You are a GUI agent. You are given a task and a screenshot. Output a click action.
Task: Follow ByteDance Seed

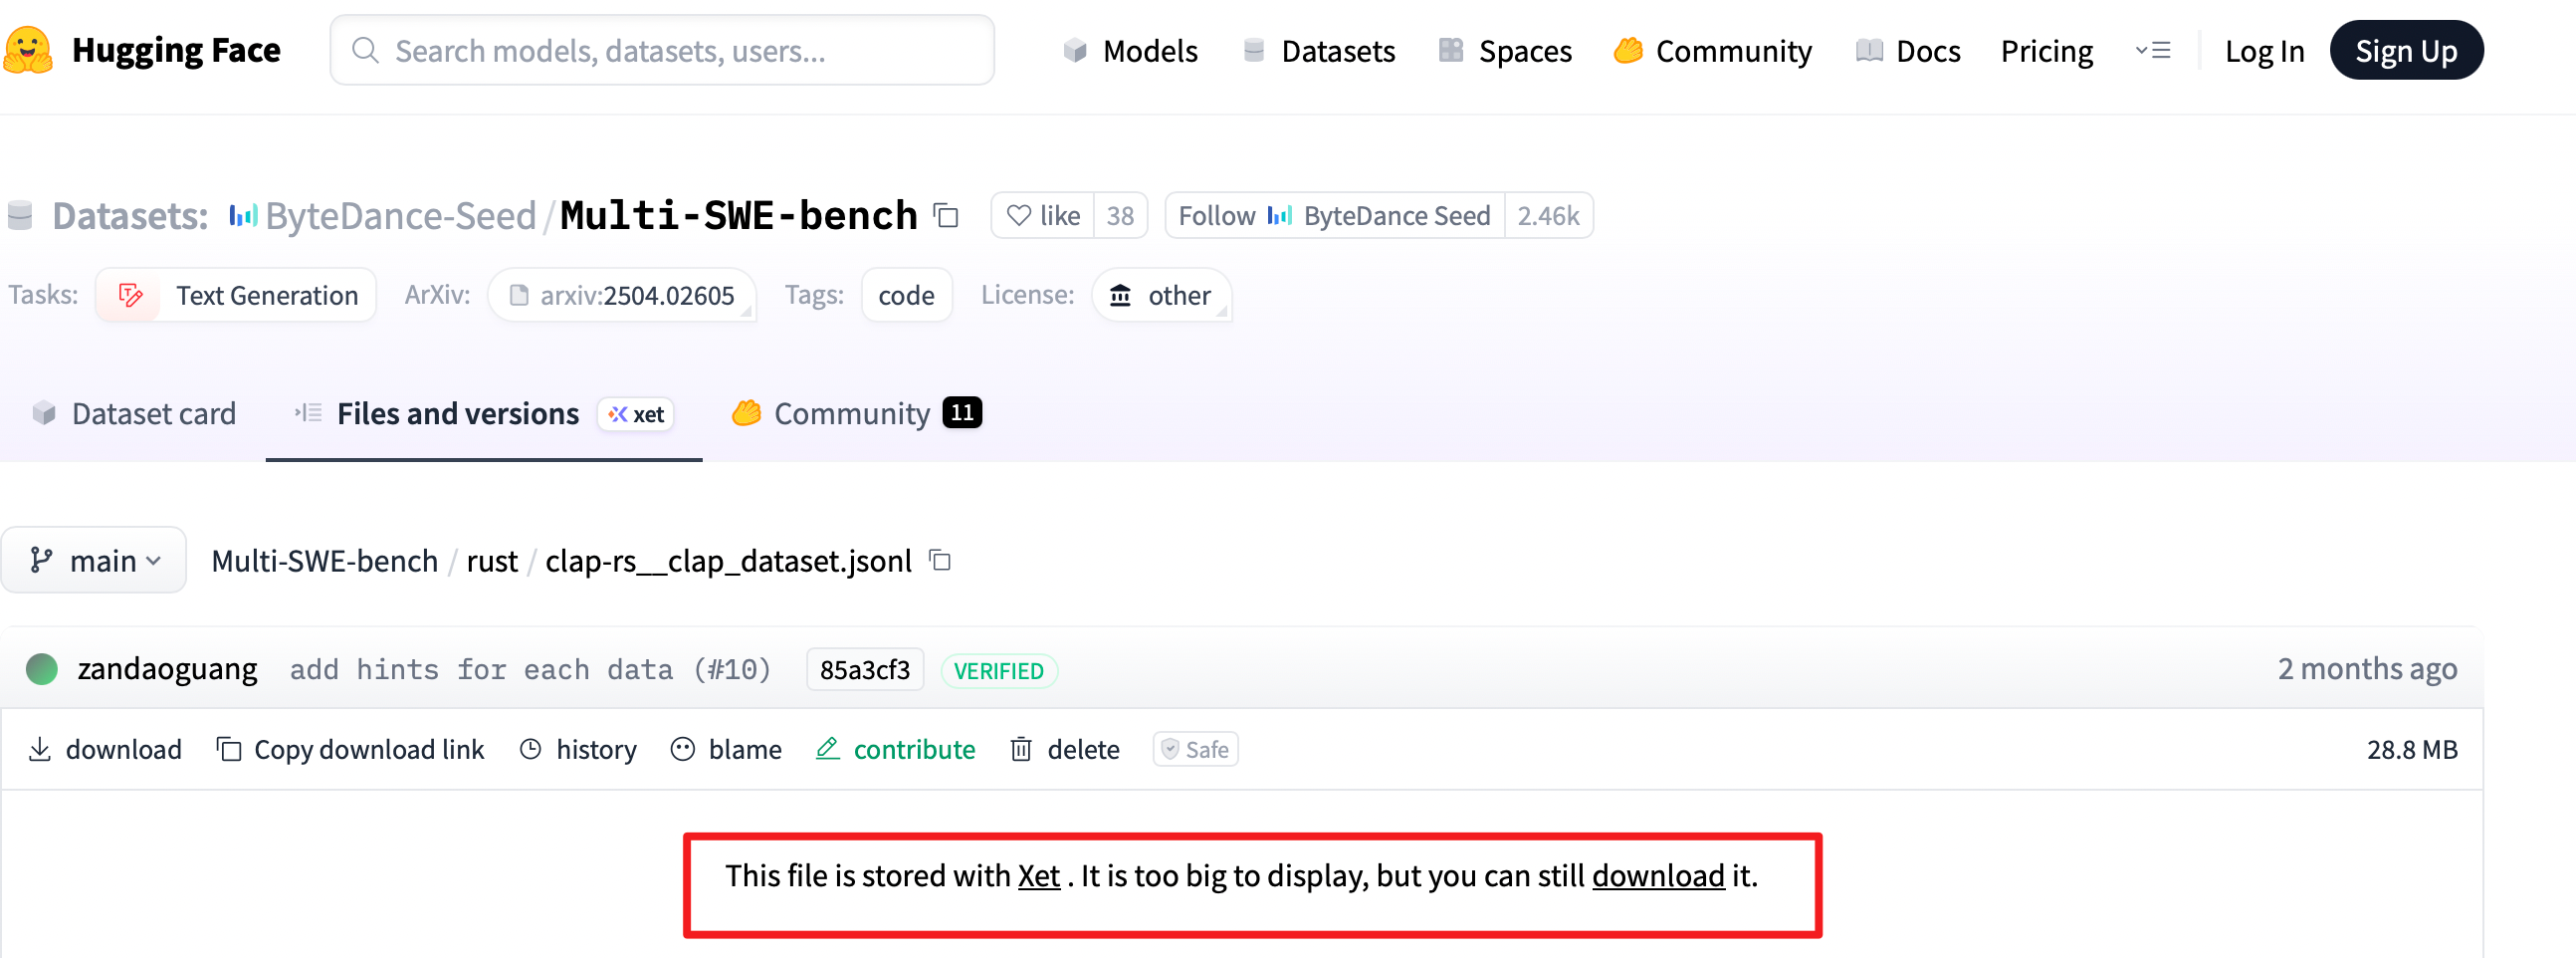click(1335, 216)
